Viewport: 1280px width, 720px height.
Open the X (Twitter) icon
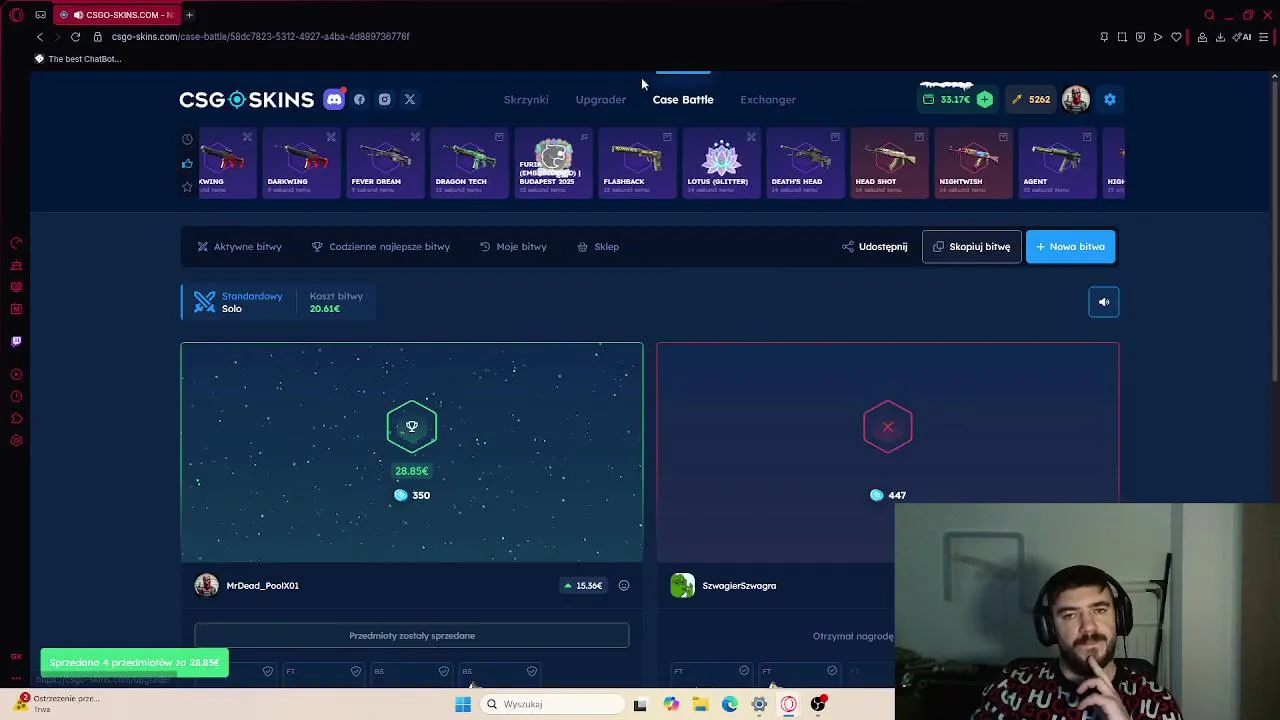click(409, 99)
